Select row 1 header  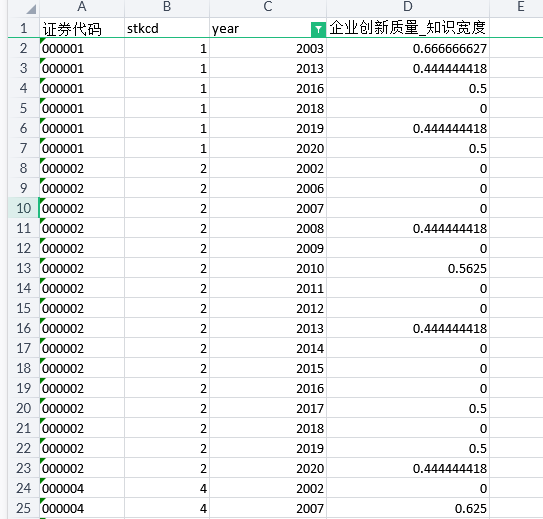23,28
